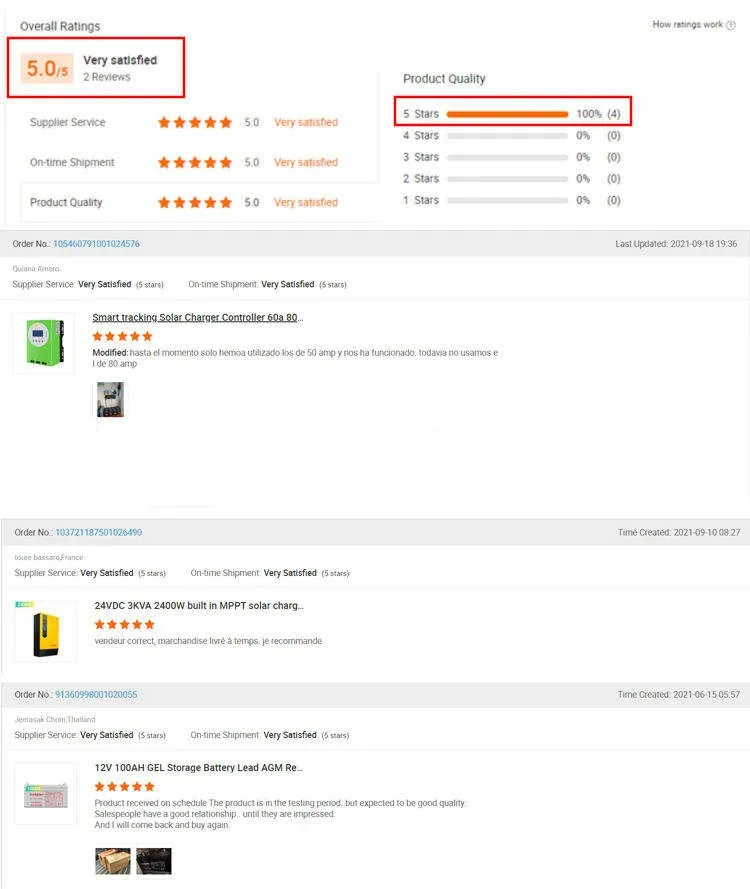Click the Product Quality rating row

(x=198, y=202)
